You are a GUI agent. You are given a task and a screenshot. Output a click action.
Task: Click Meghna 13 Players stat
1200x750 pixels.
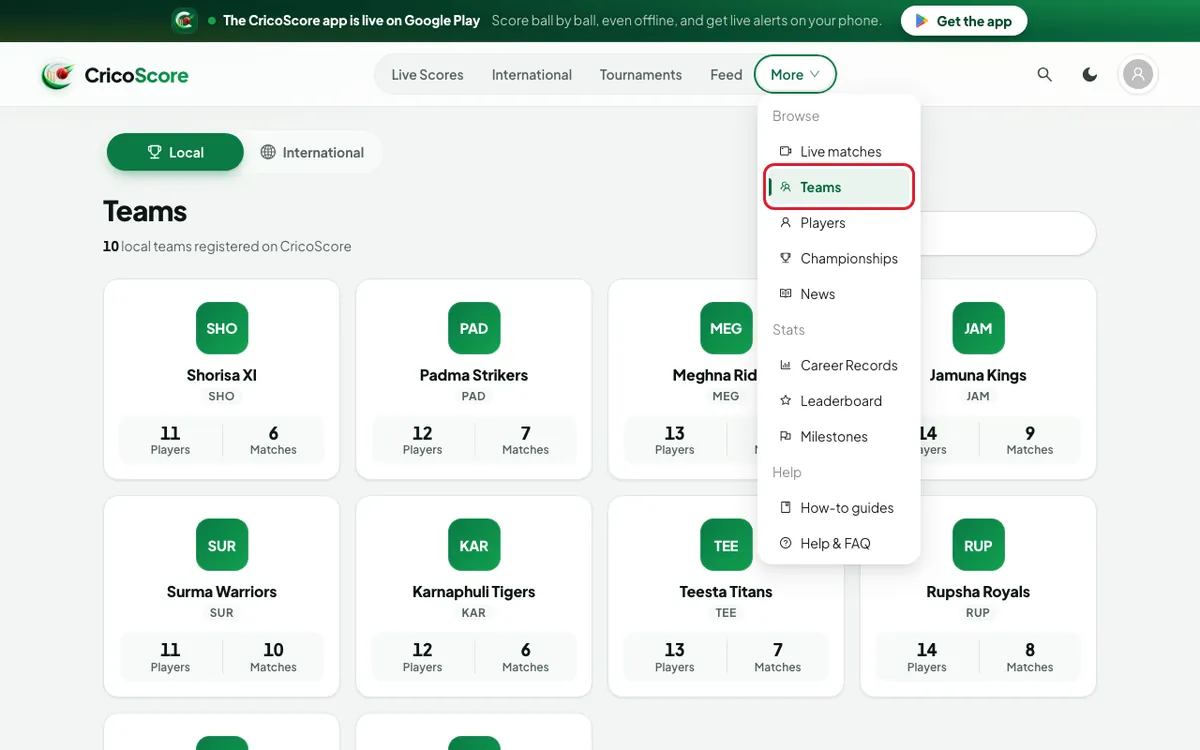(674, 440)
